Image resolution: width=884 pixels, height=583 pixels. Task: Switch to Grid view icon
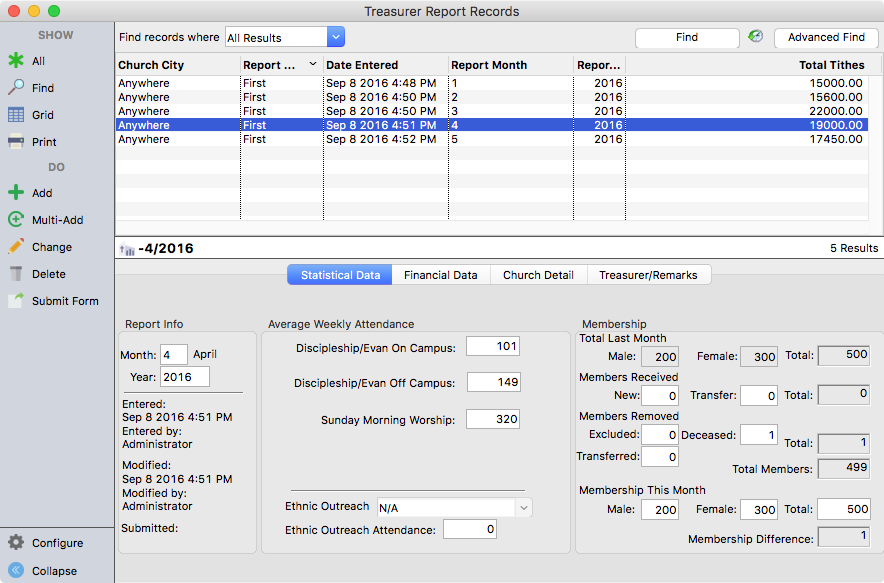16,115
